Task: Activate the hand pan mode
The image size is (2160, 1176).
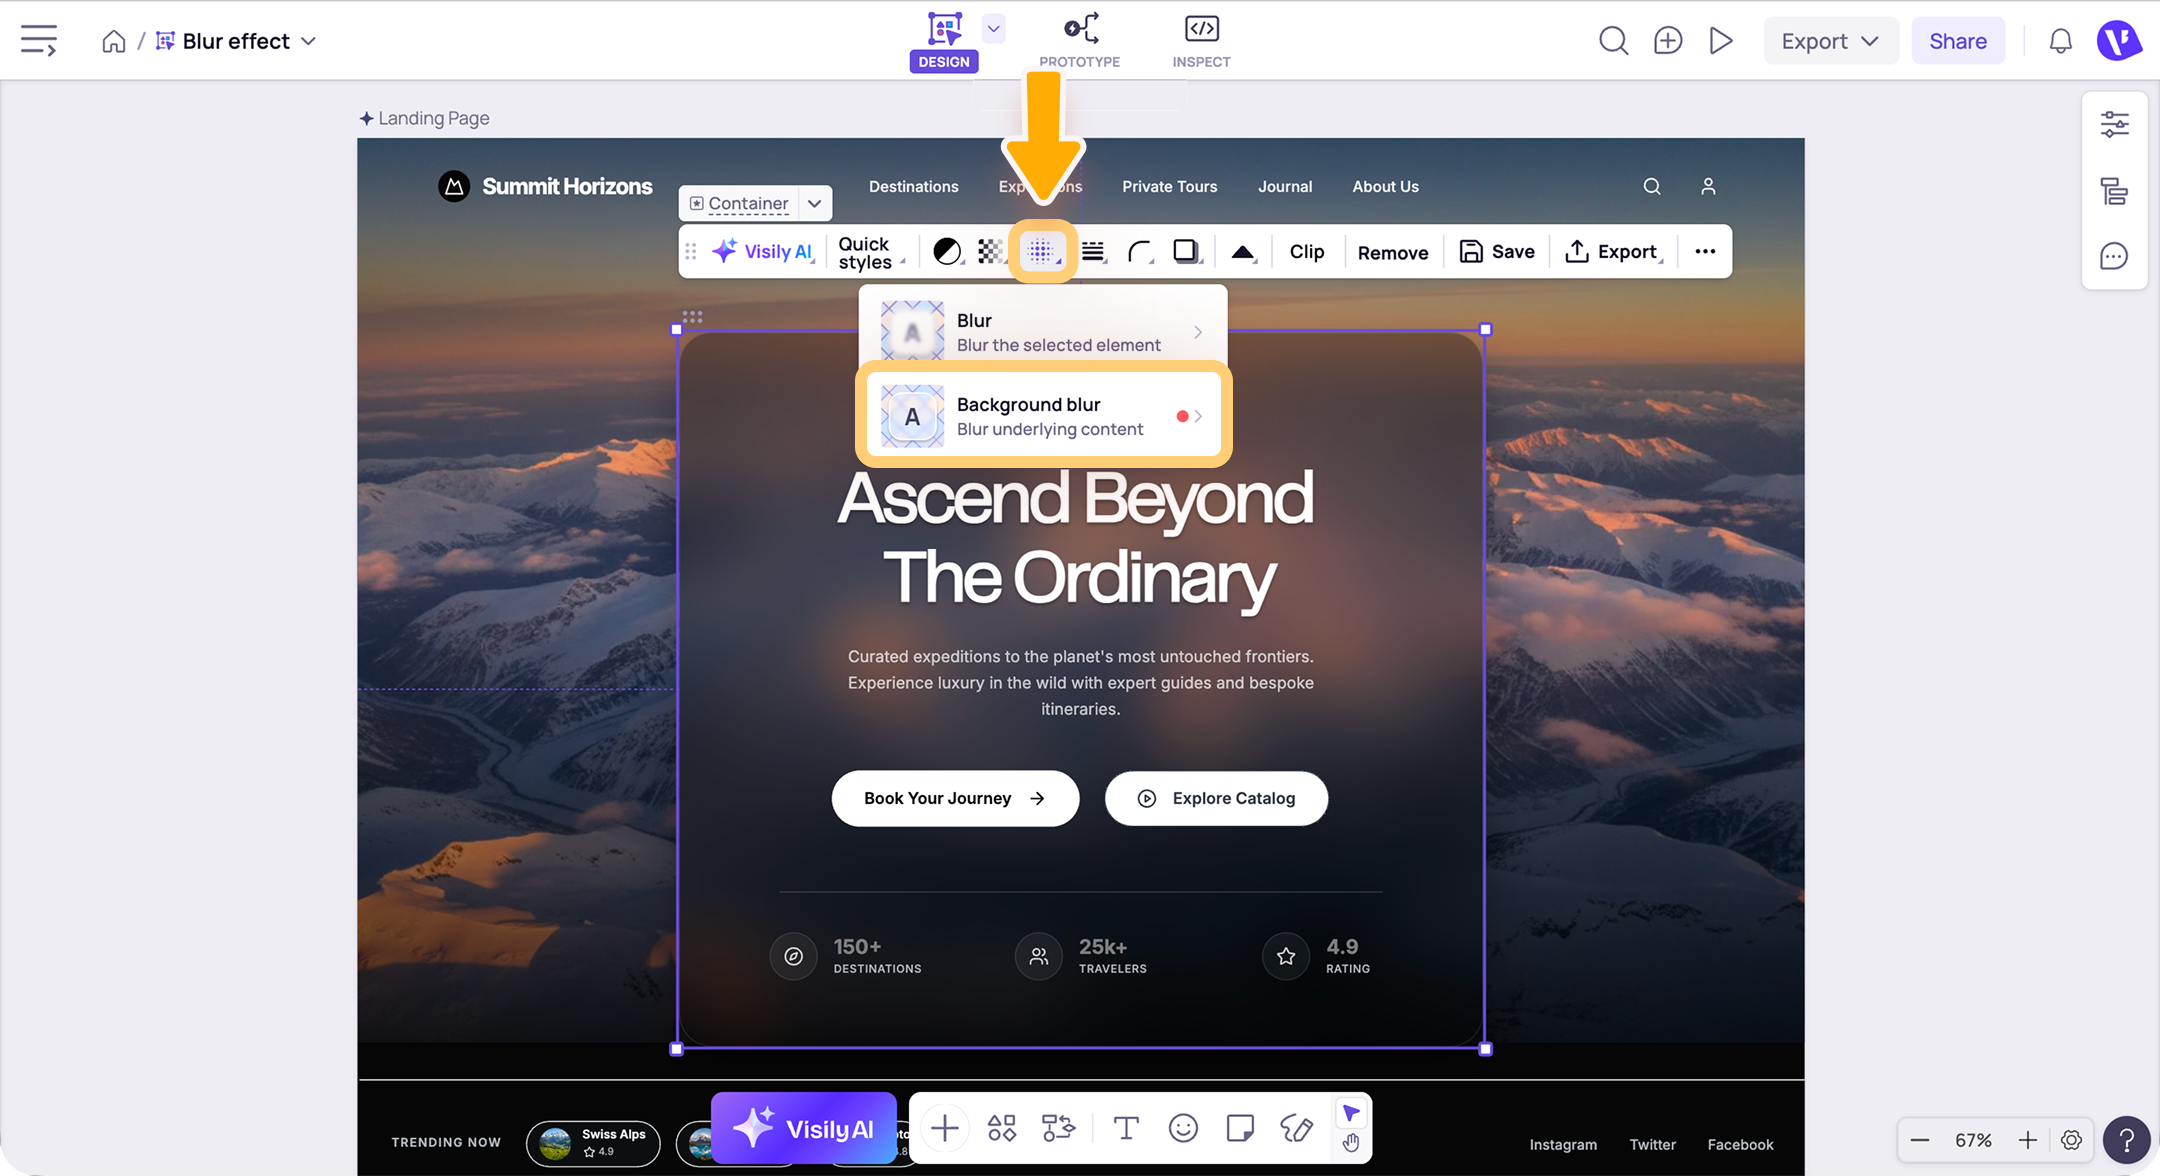Action: [x=1351, y=1143]
